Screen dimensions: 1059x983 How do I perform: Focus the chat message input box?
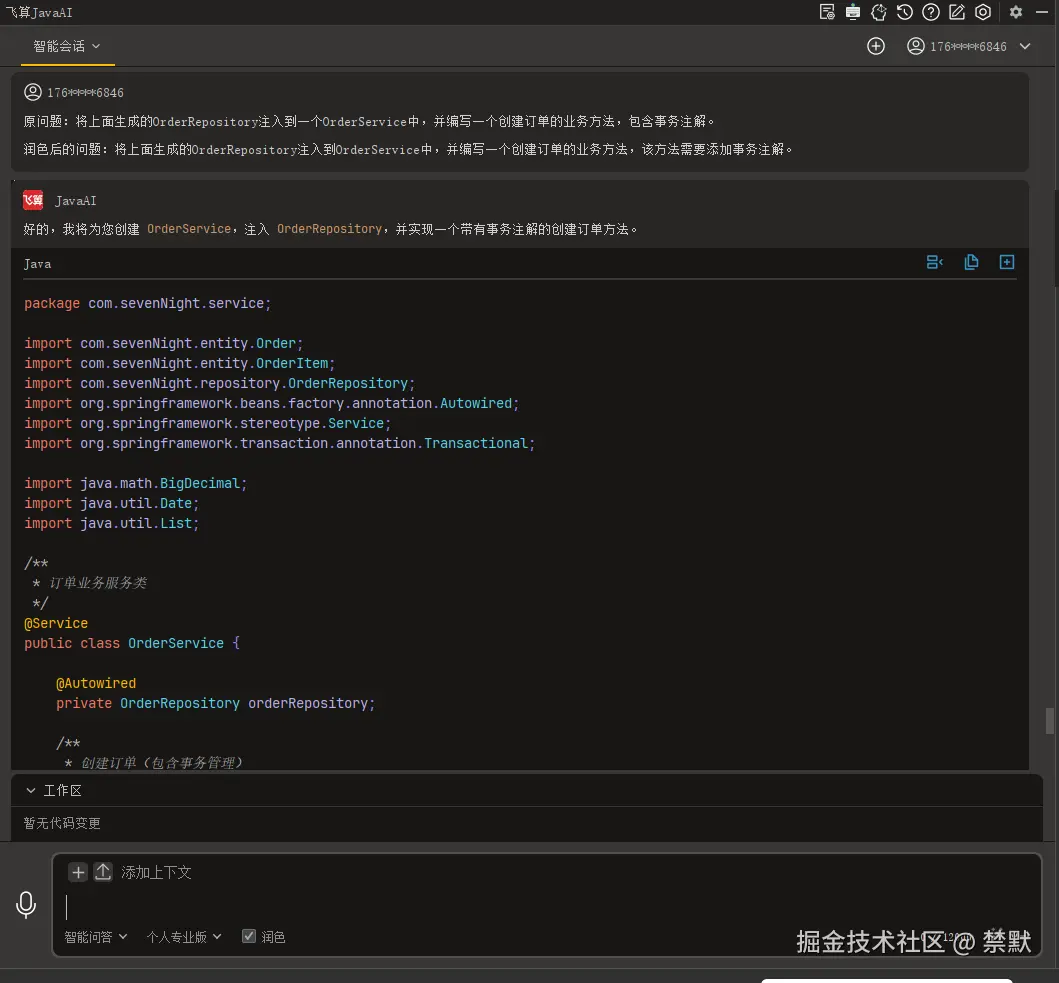[547, 907]
